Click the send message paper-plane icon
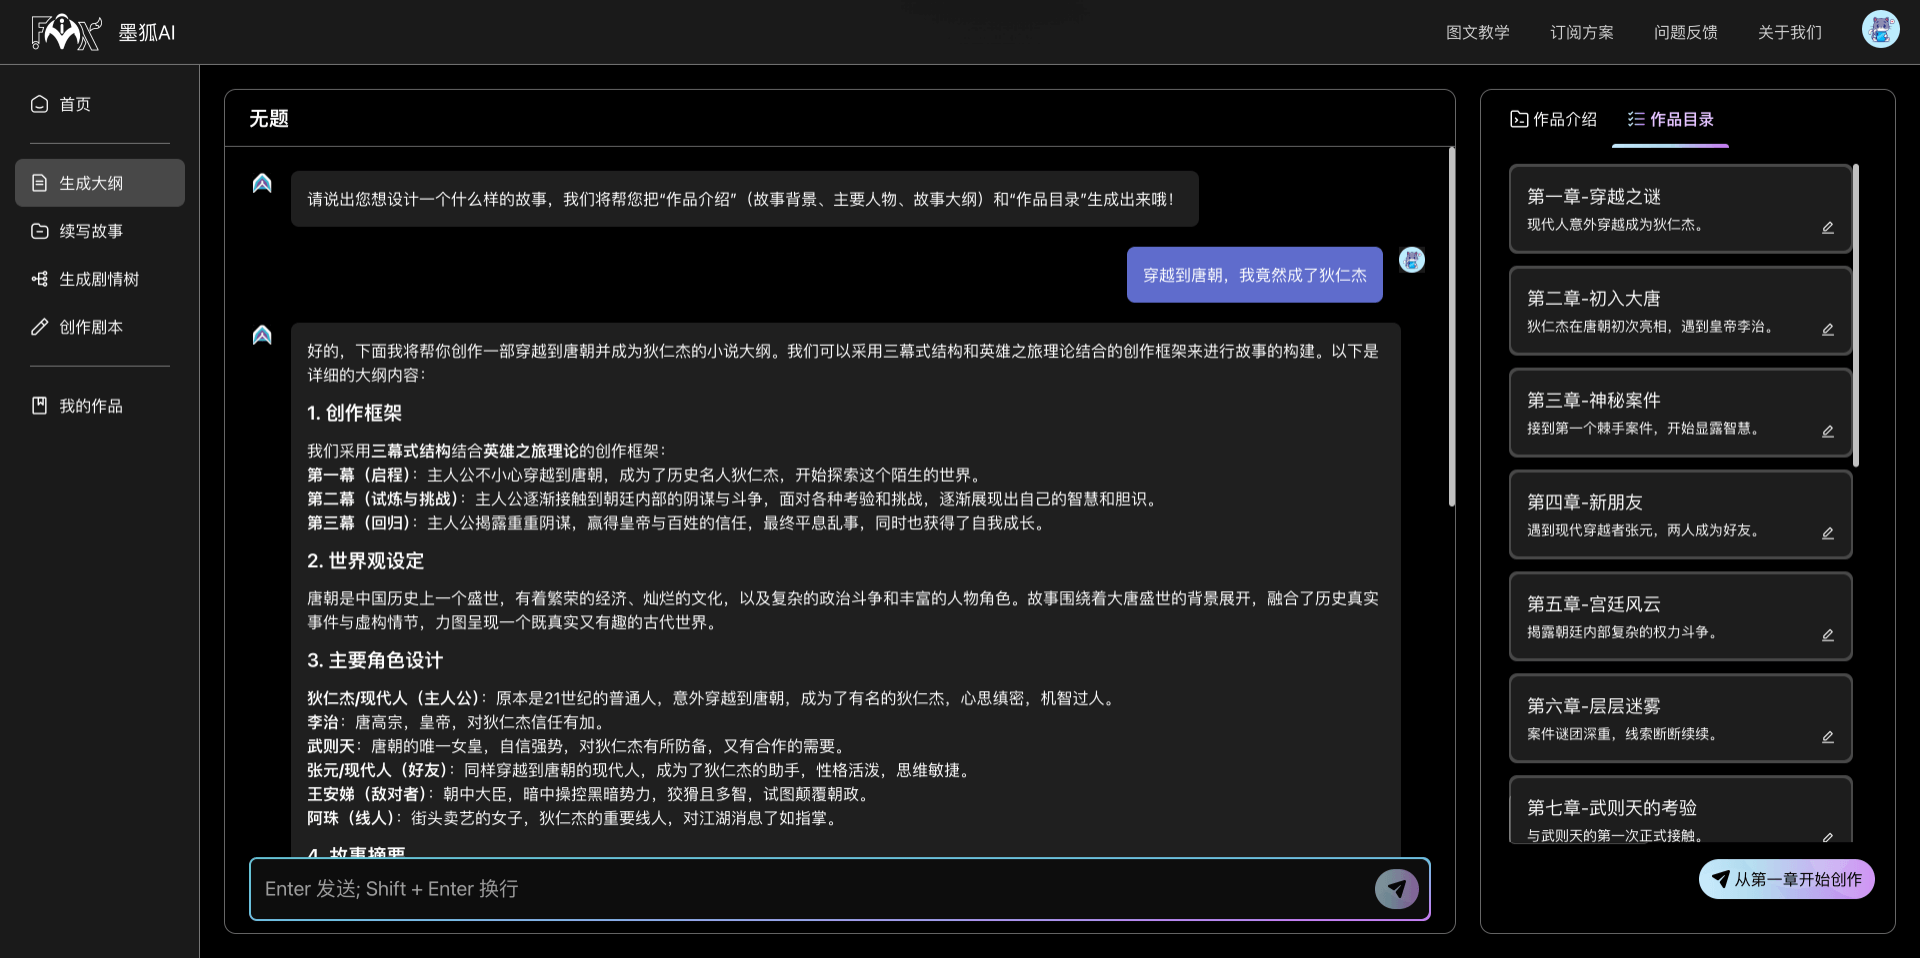 point(1397,888)
